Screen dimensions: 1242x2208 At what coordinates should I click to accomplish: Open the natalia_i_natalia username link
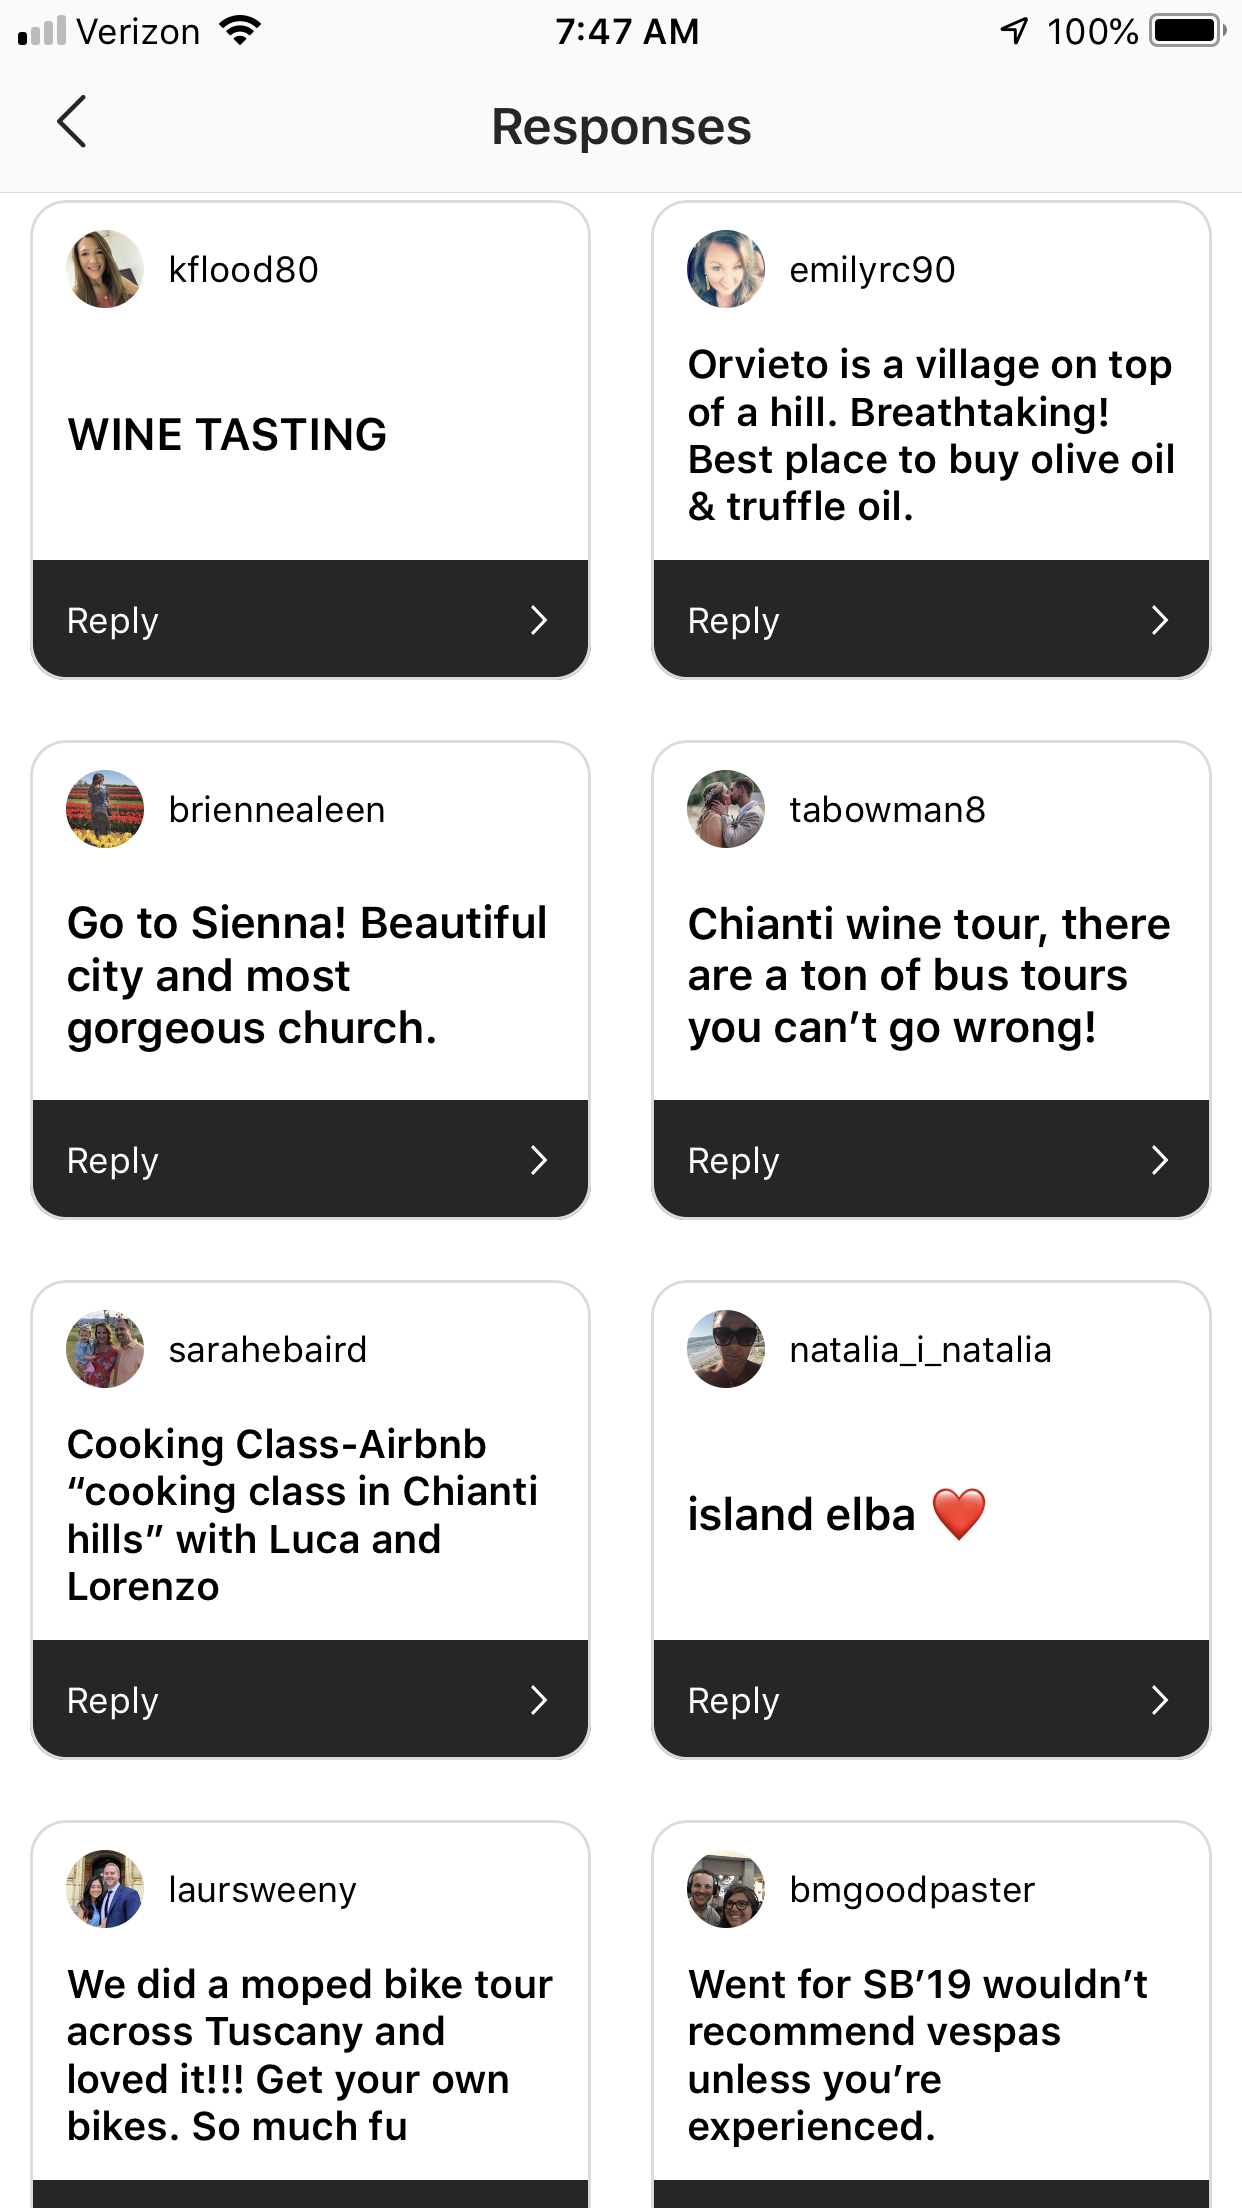point(920,1350)
